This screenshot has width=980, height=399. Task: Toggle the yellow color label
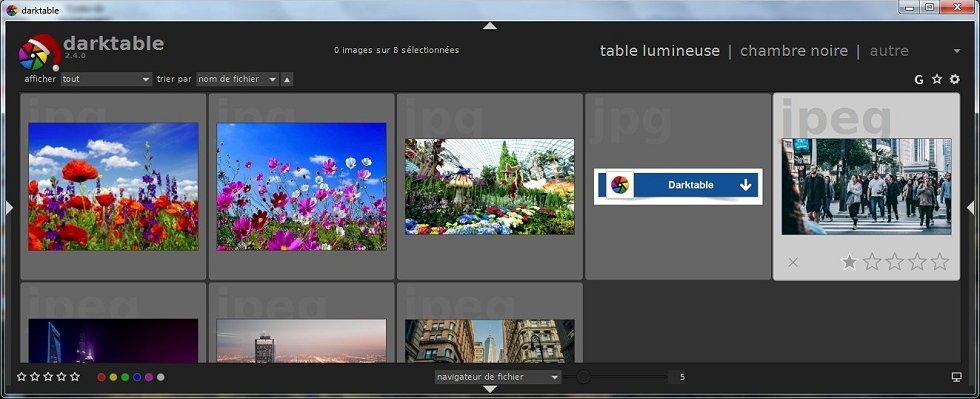tap(113, 377)
